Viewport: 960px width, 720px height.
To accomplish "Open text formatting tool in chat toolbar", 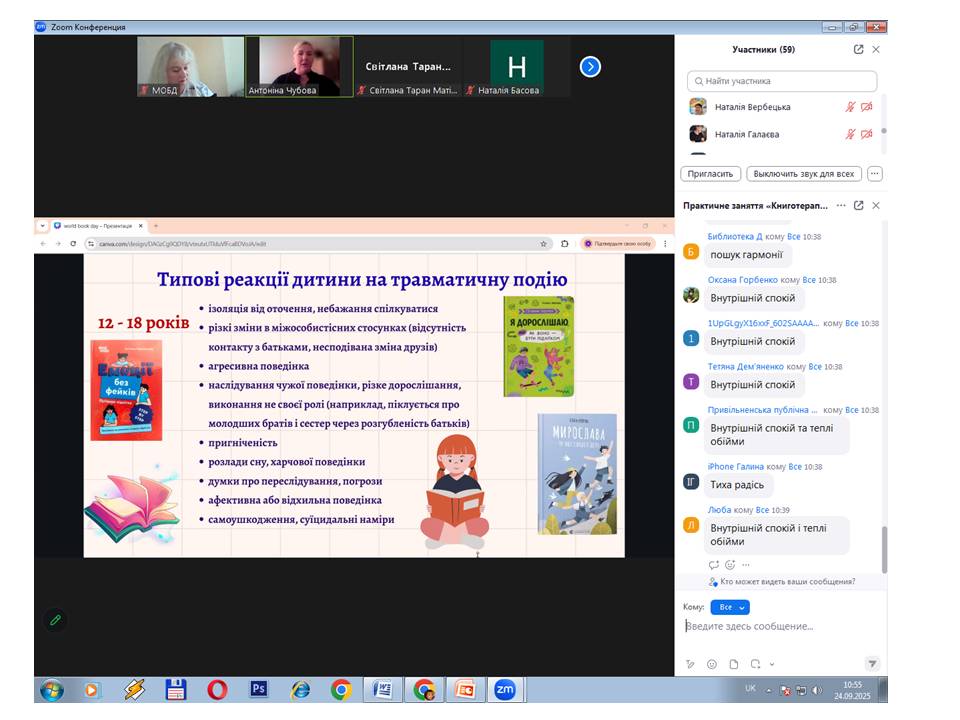I will [690, 664].
